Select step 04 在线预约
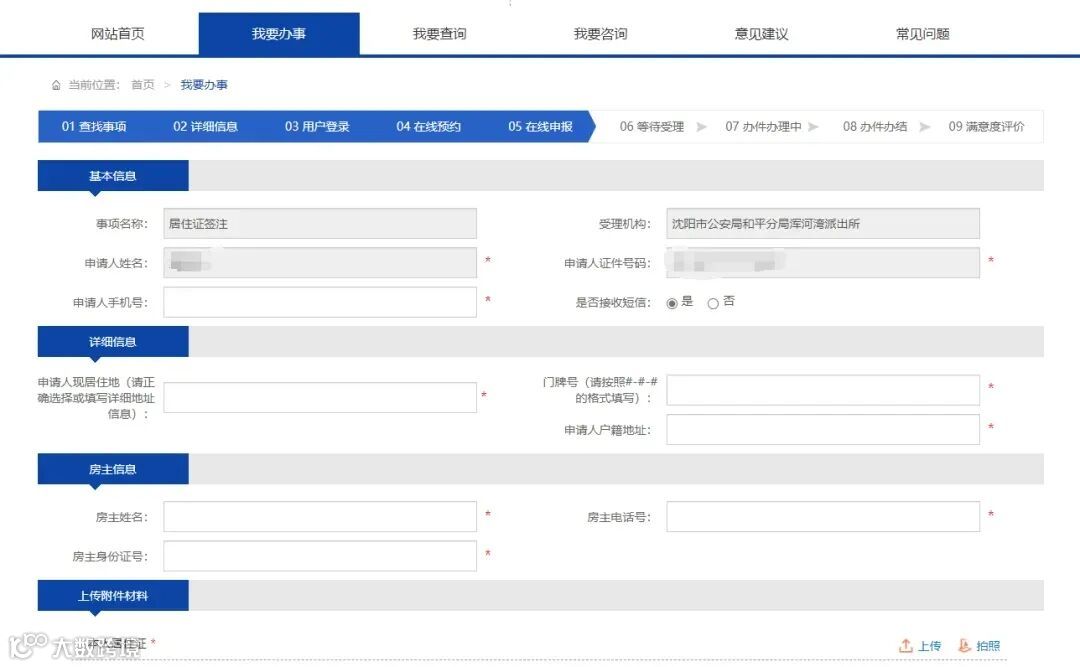 [428, 127]
